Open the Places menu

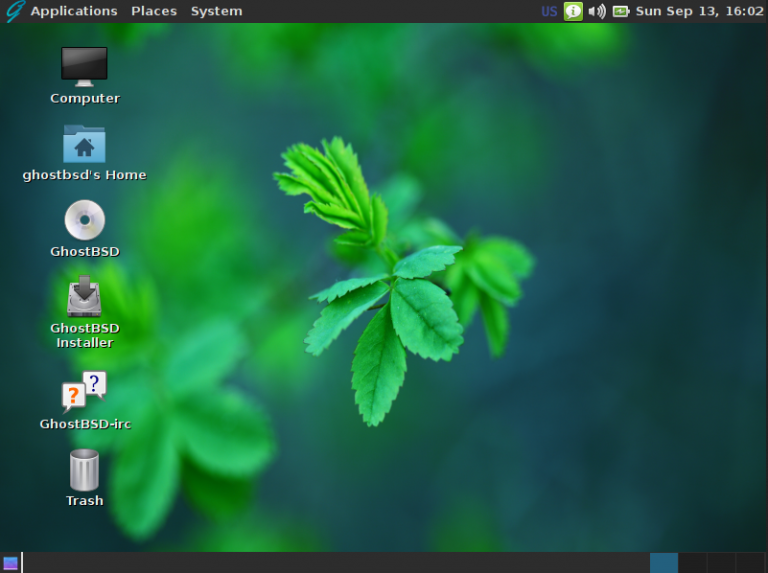click(154, 11)
